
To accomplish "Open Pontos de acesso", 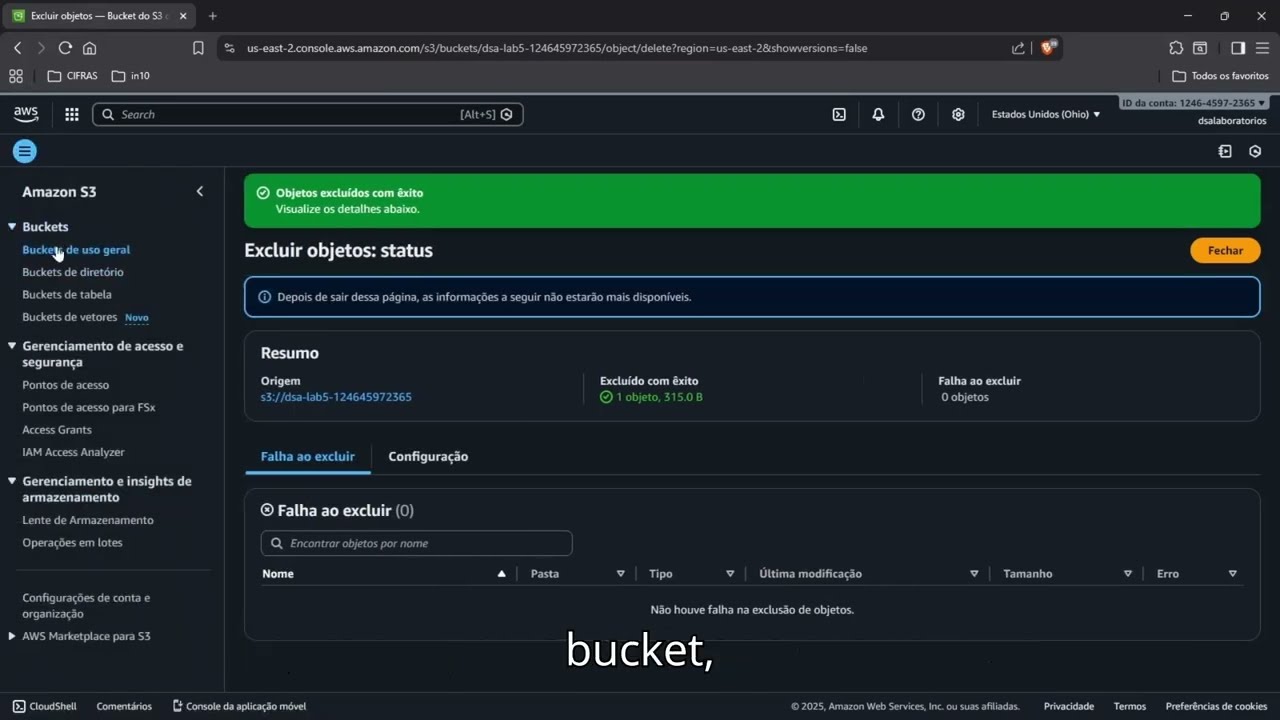I will [x=66, y=385].
